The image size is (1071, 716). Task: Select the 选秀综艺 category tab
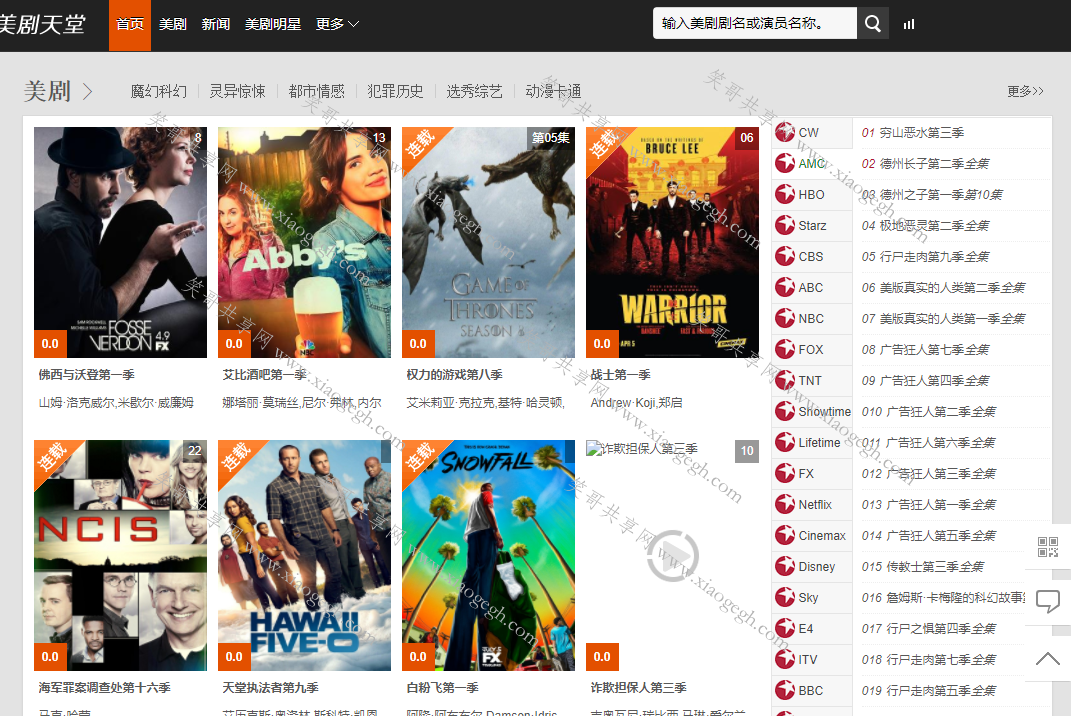[x=475, y=91]
